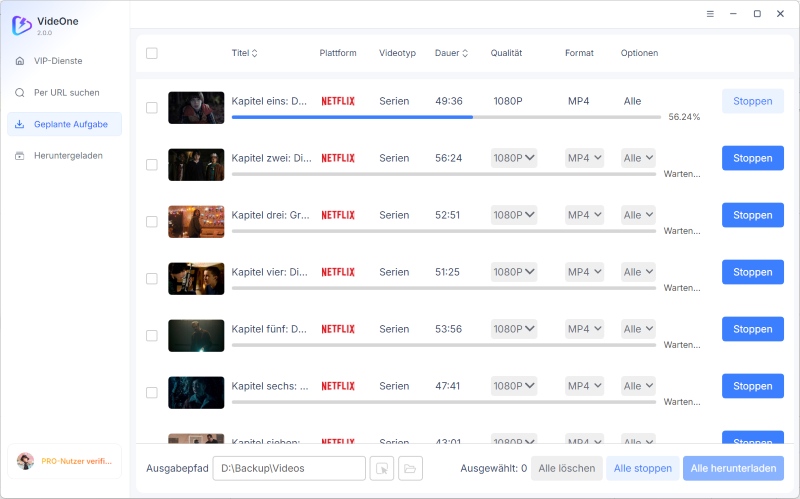This screenshot has width=800, height=499.
Task: Click the Ausgabepfad path input field
Action: 289,468
